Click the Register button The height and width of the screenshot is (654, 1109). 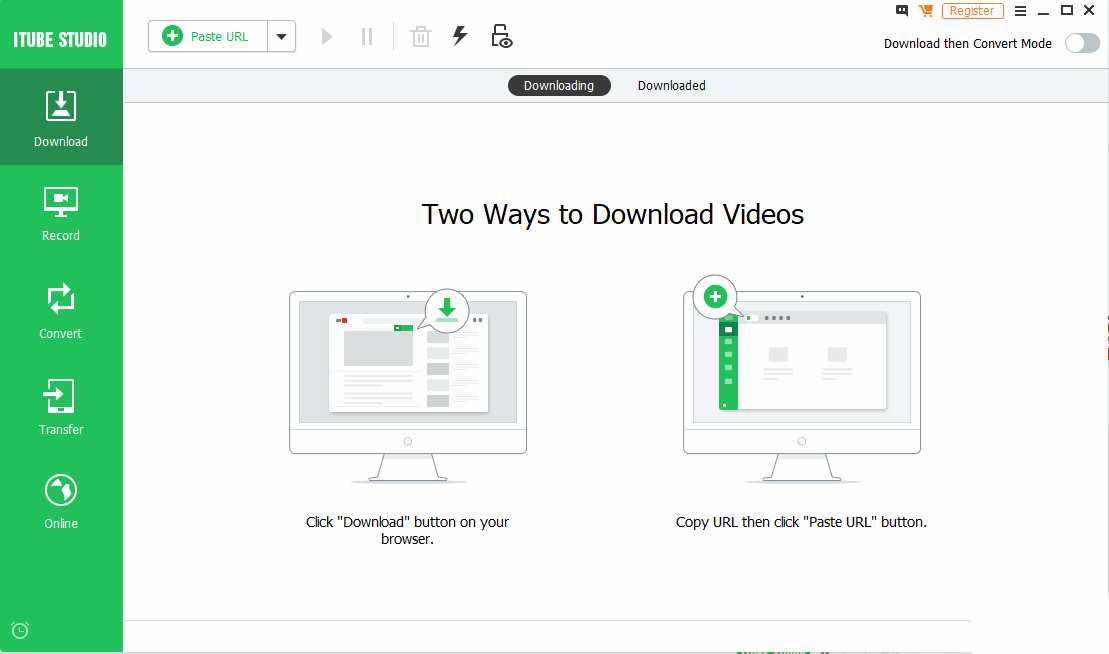click(972, 11)
